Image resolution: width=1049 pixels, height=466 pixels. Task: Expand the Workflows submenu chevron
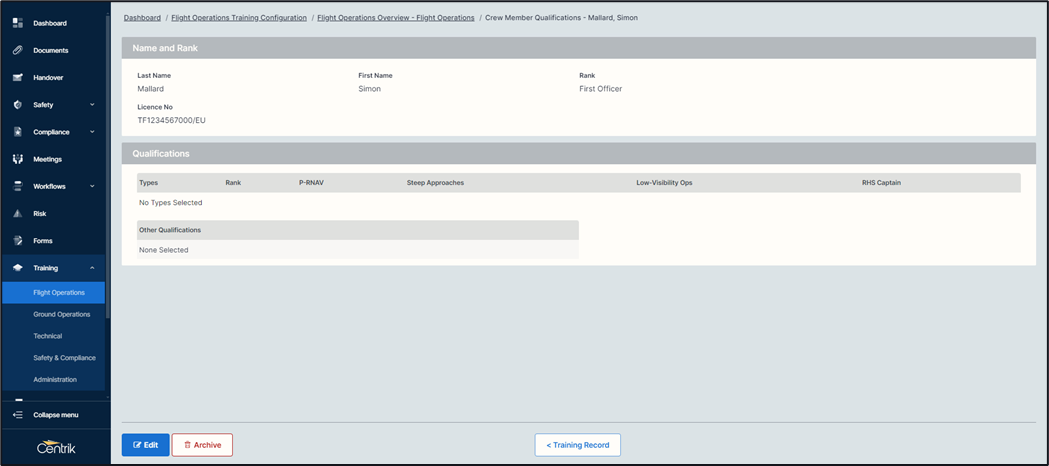click(92, 186)
